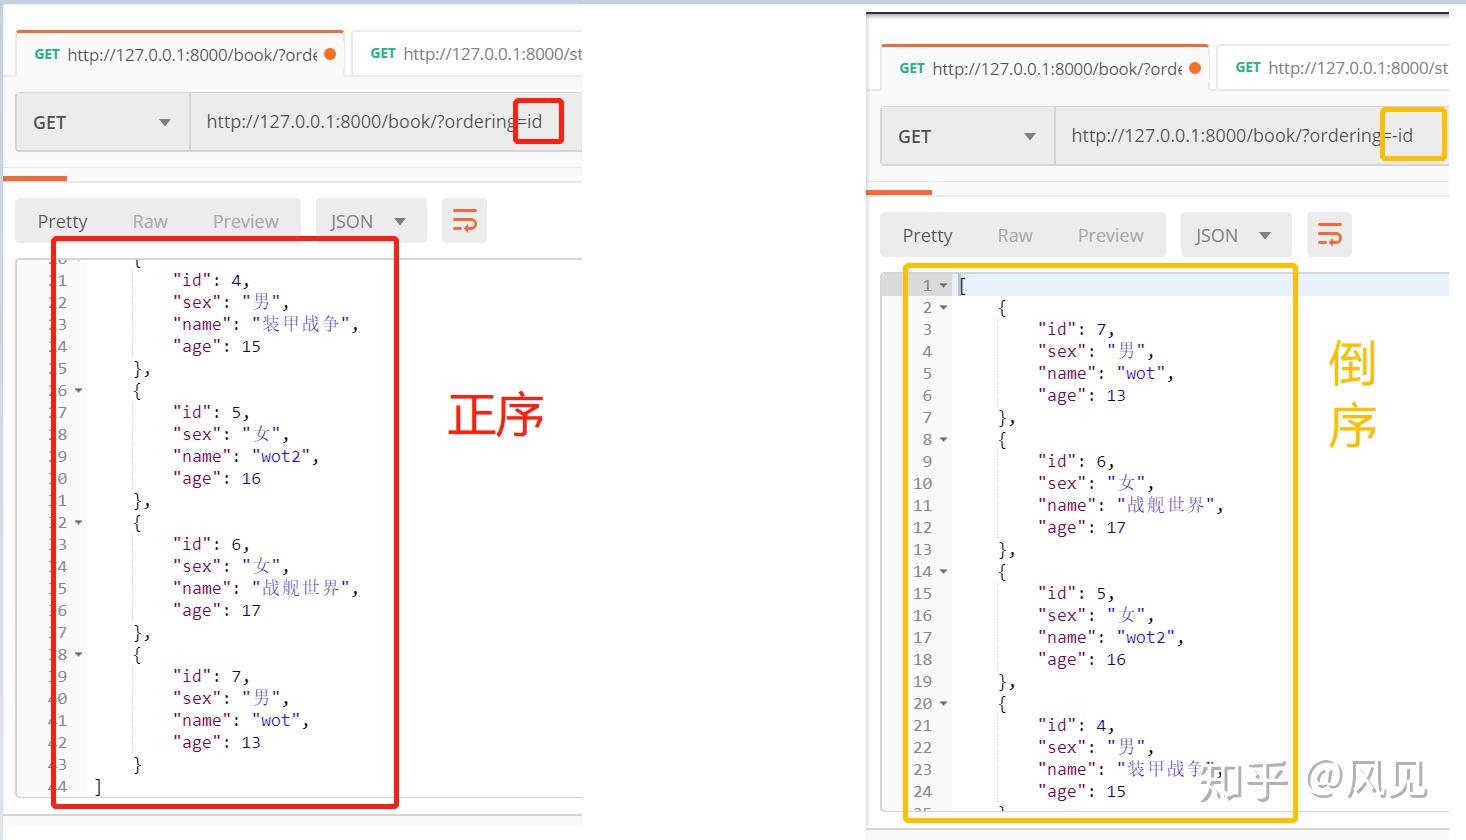Viewport: 1466px width, 840px height.
Task: Click "id": 7 line in right response
Action: [x=1076, y=329]
